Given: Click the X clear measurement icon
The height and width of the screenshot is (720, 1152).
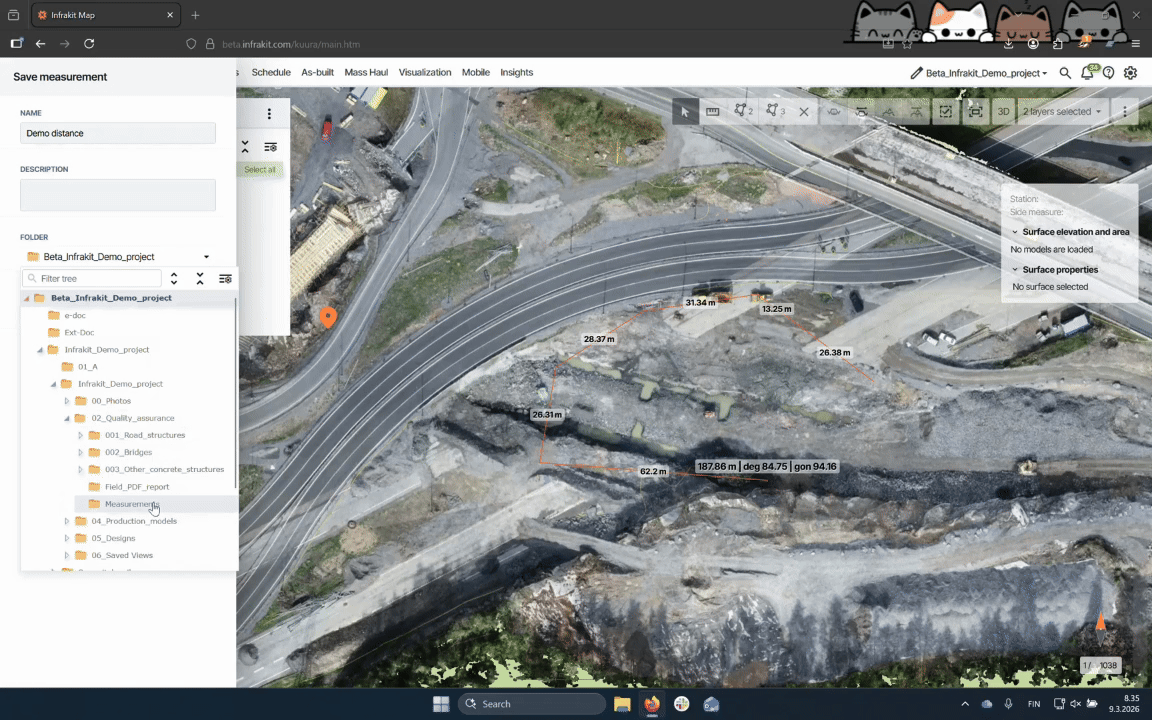Looking at the screenshot, I should coord(803,112).
